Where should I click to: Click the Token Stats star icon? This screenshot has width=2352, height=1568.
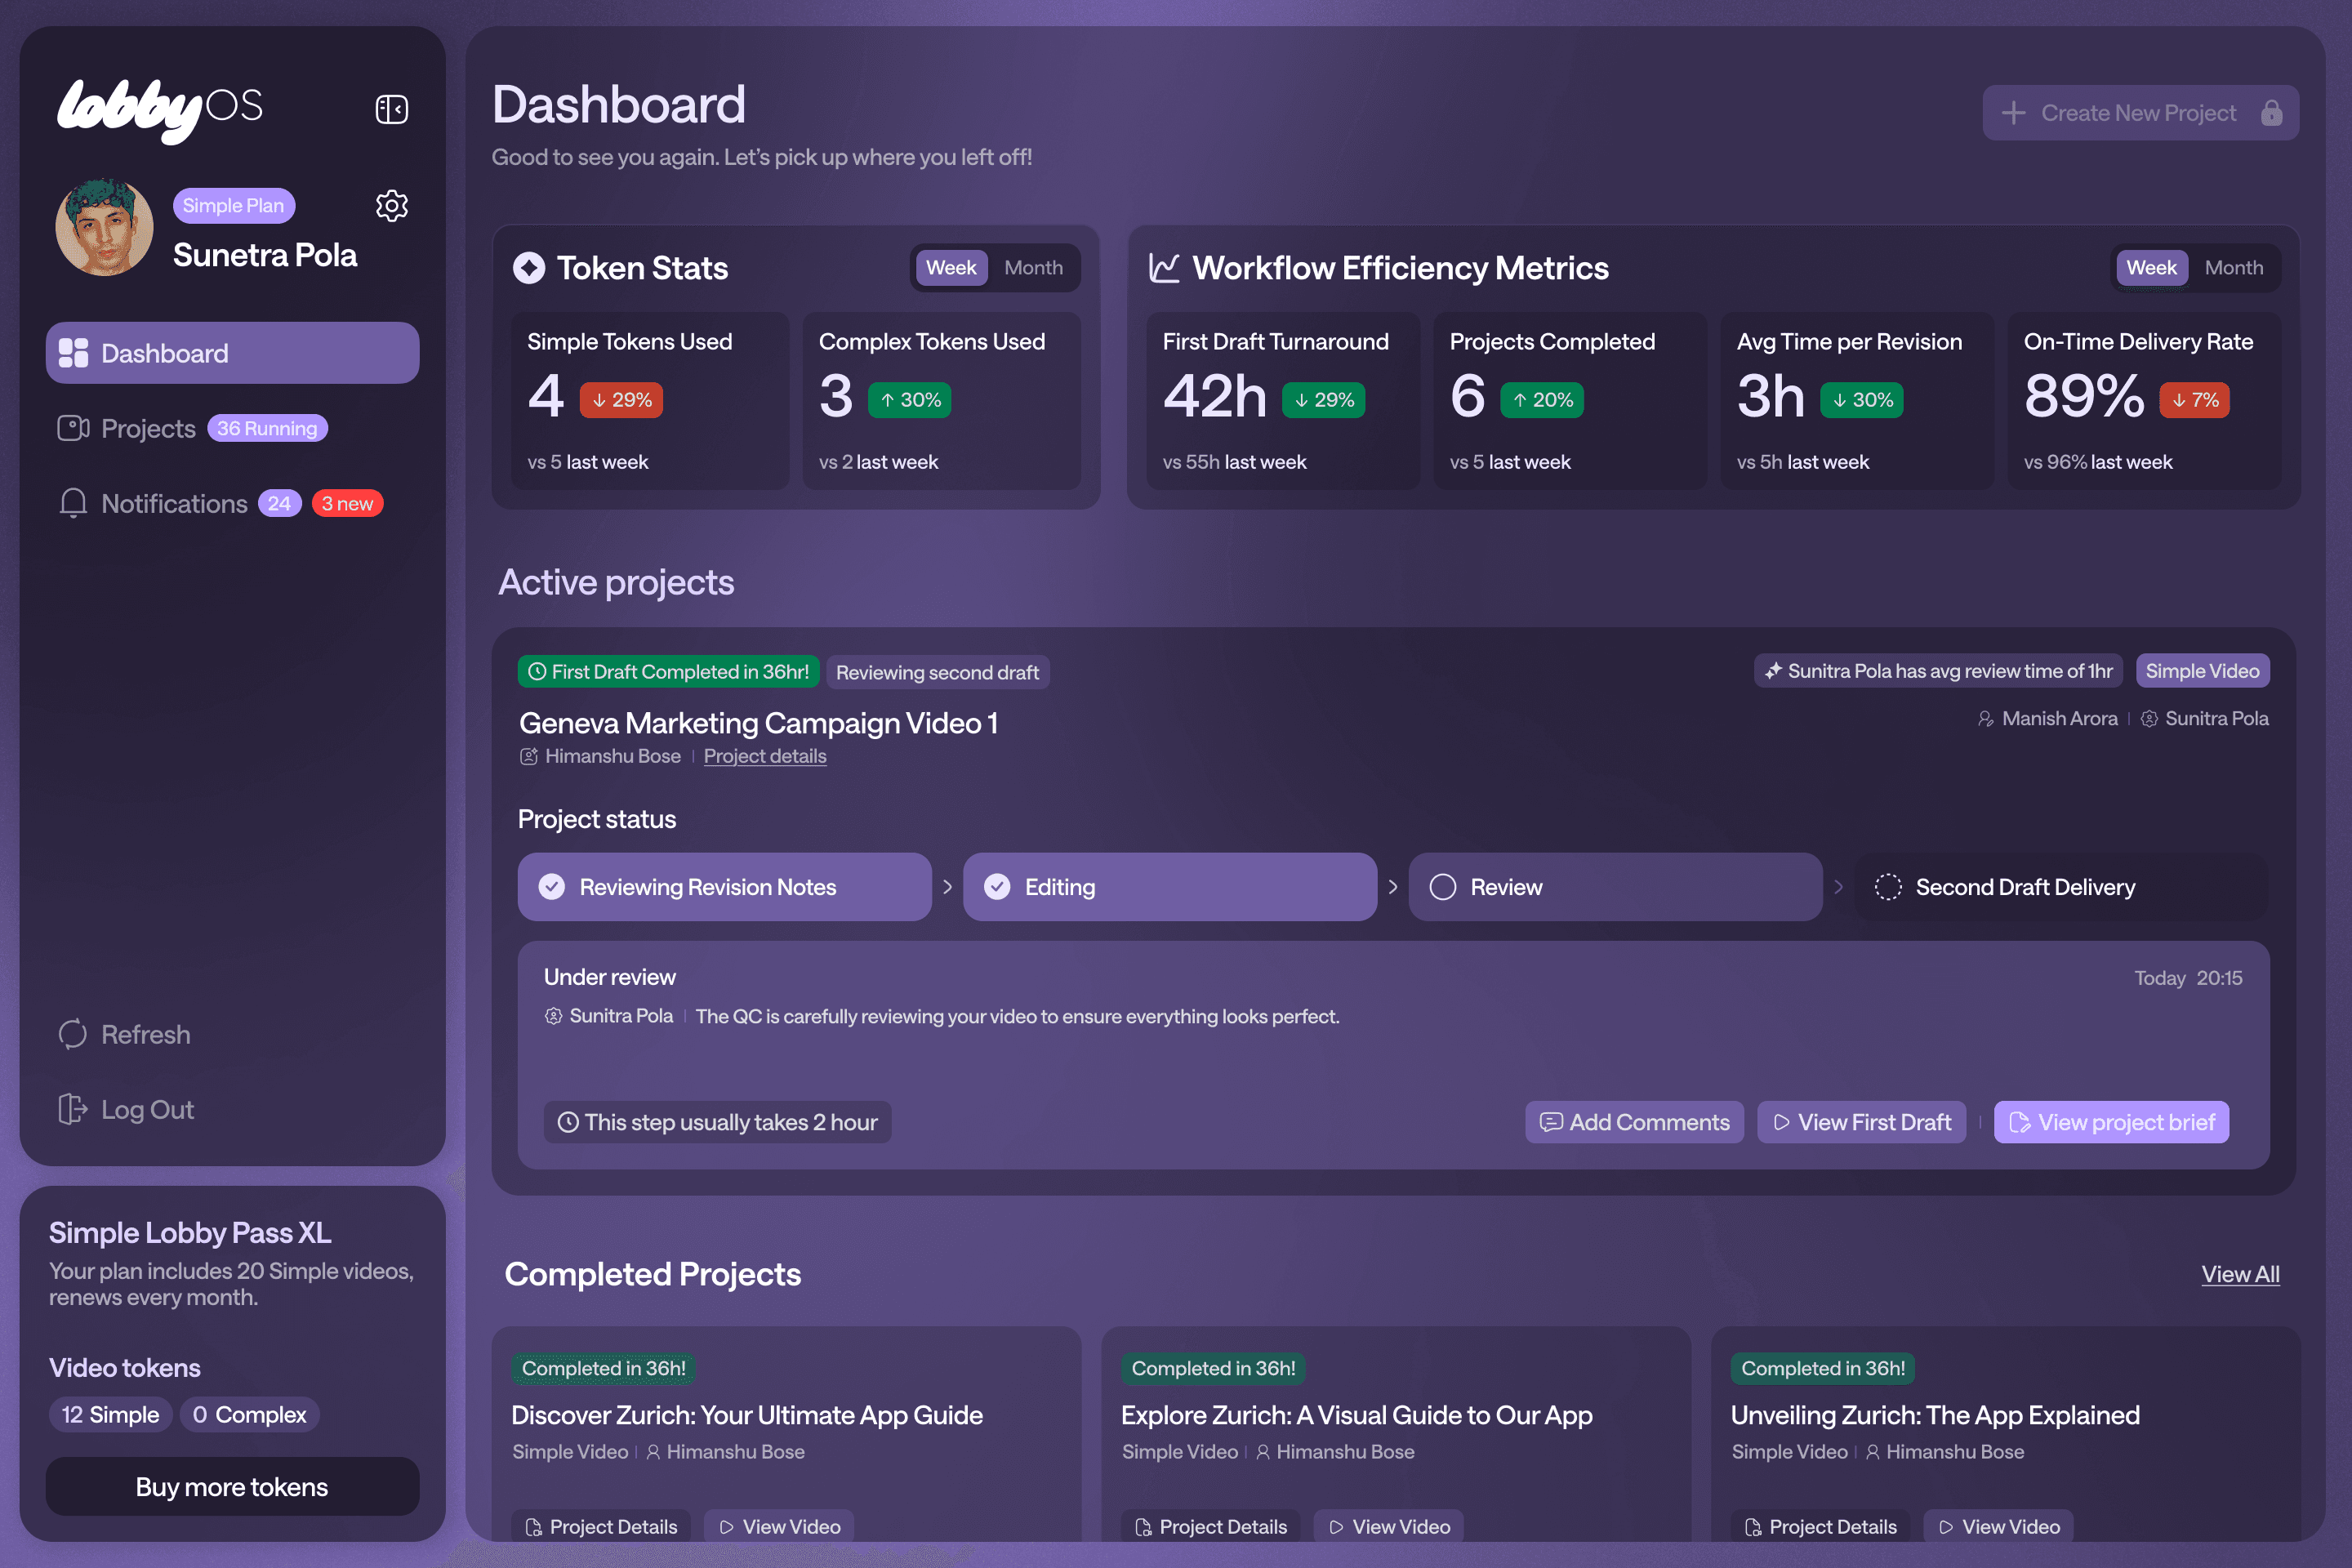pos(529,268)
